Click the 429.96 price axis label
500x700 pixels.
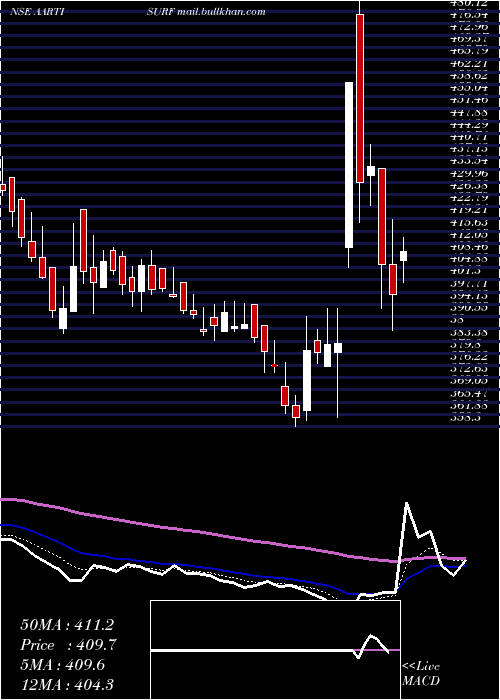(467, 173)
